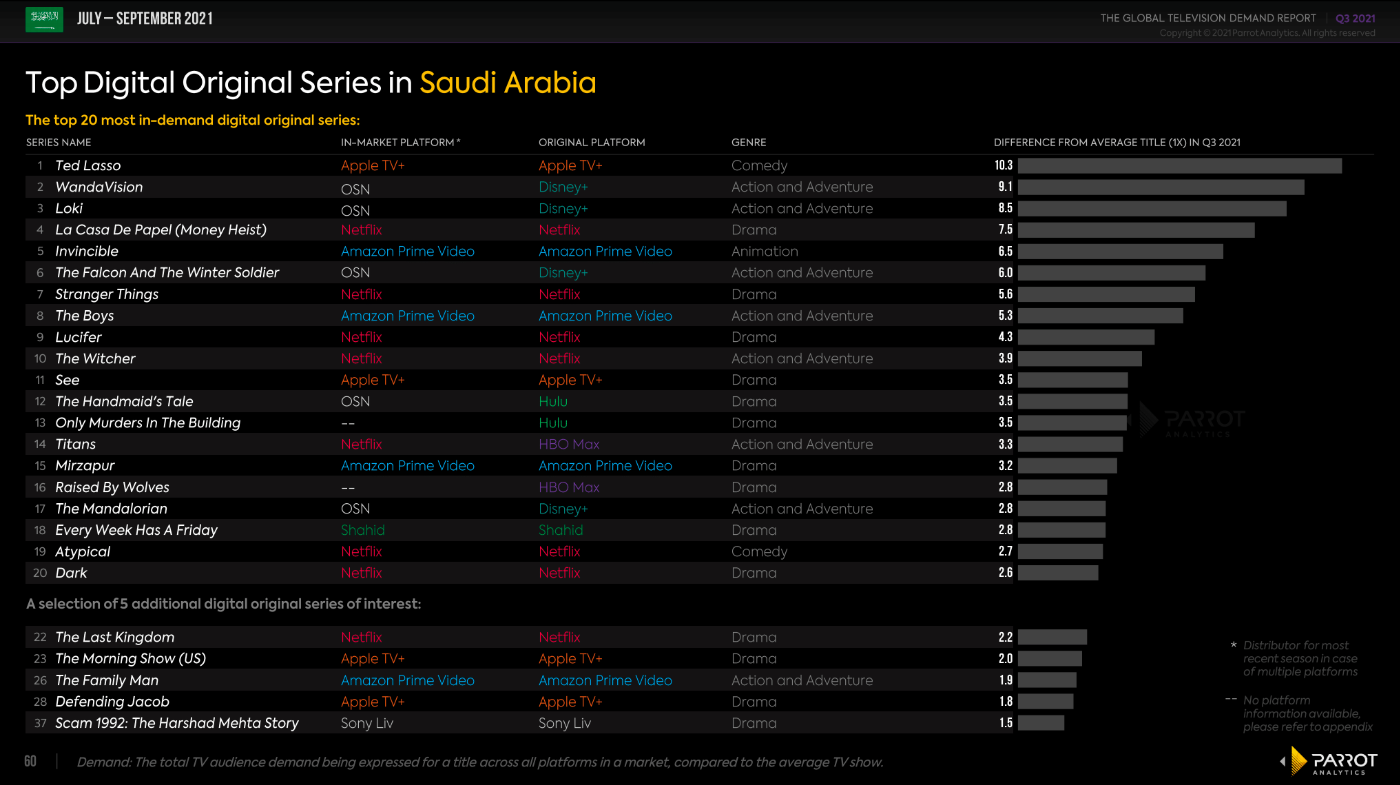Click the Invincible series title
The image size is (1400, 785).
pos(87,251)
